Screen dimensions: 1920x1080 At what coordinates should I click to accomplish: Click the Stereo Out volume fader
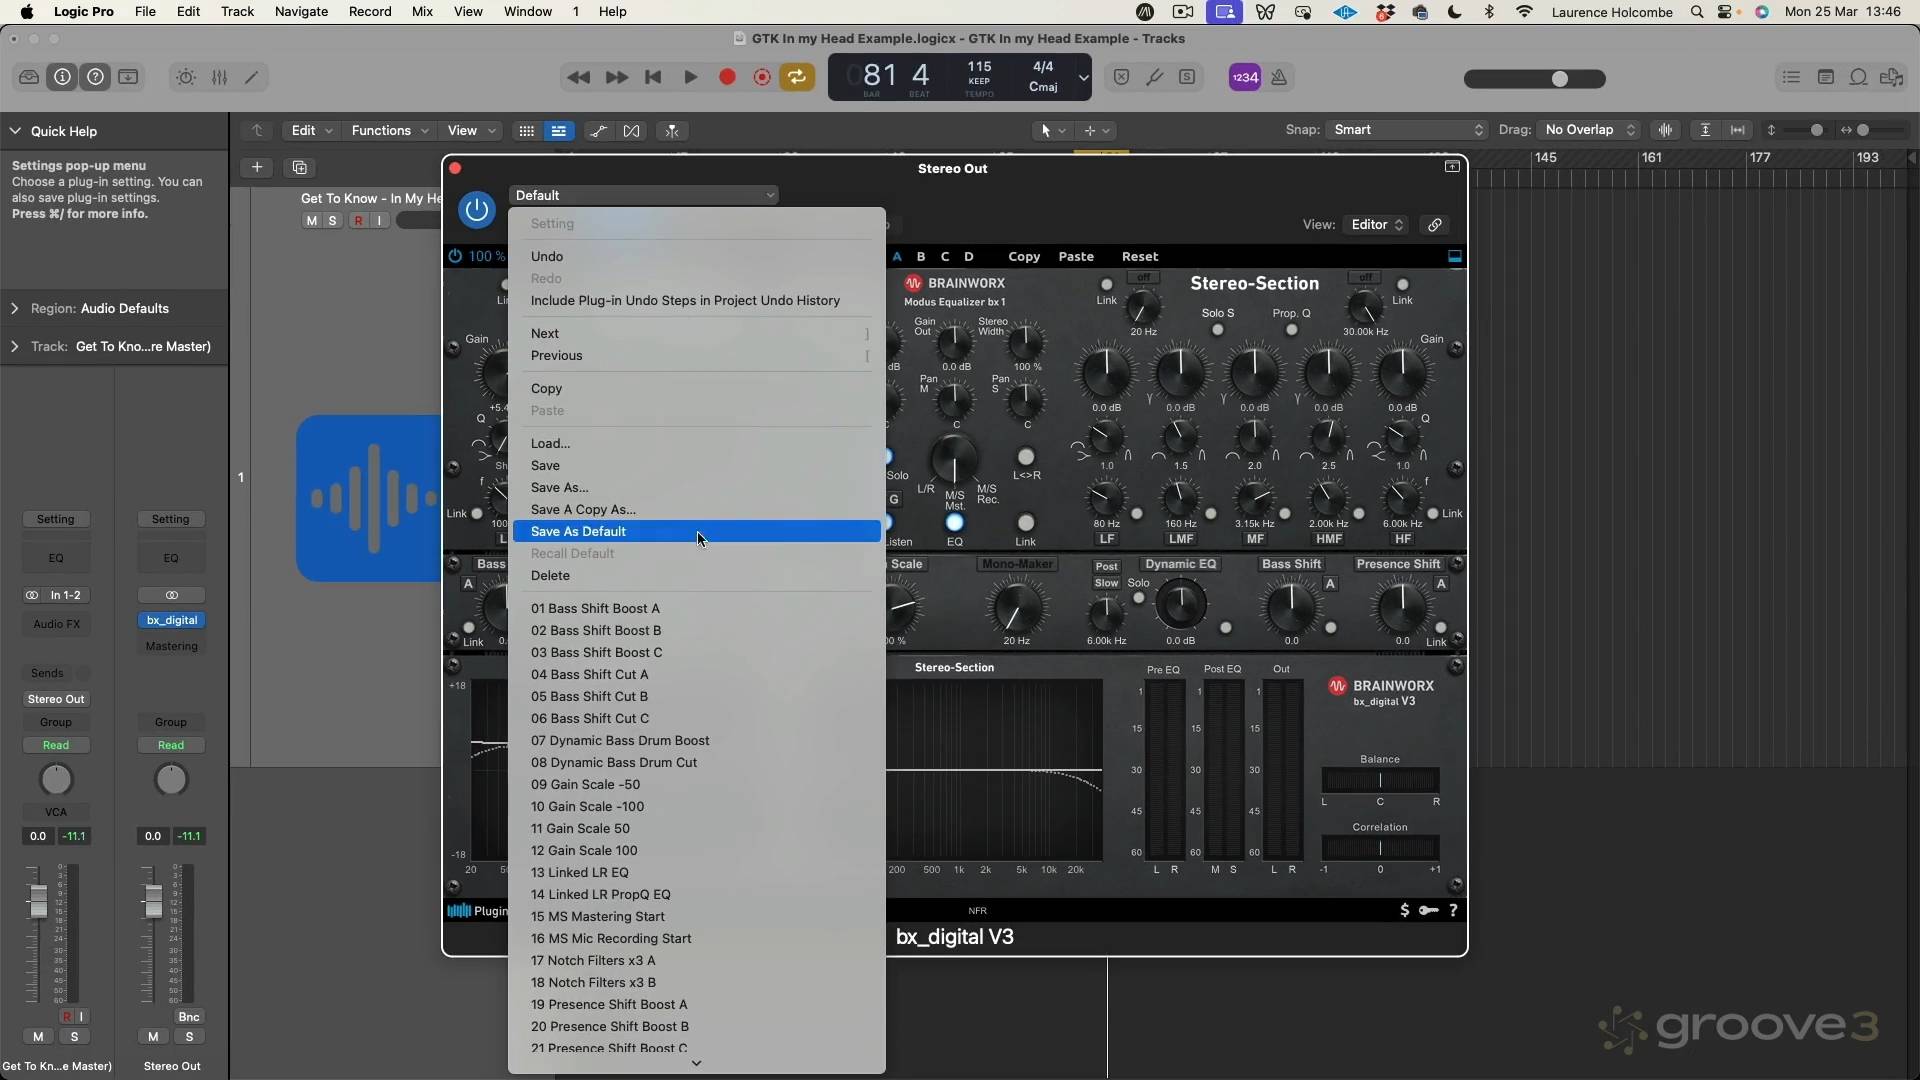[x=153, y=901]
